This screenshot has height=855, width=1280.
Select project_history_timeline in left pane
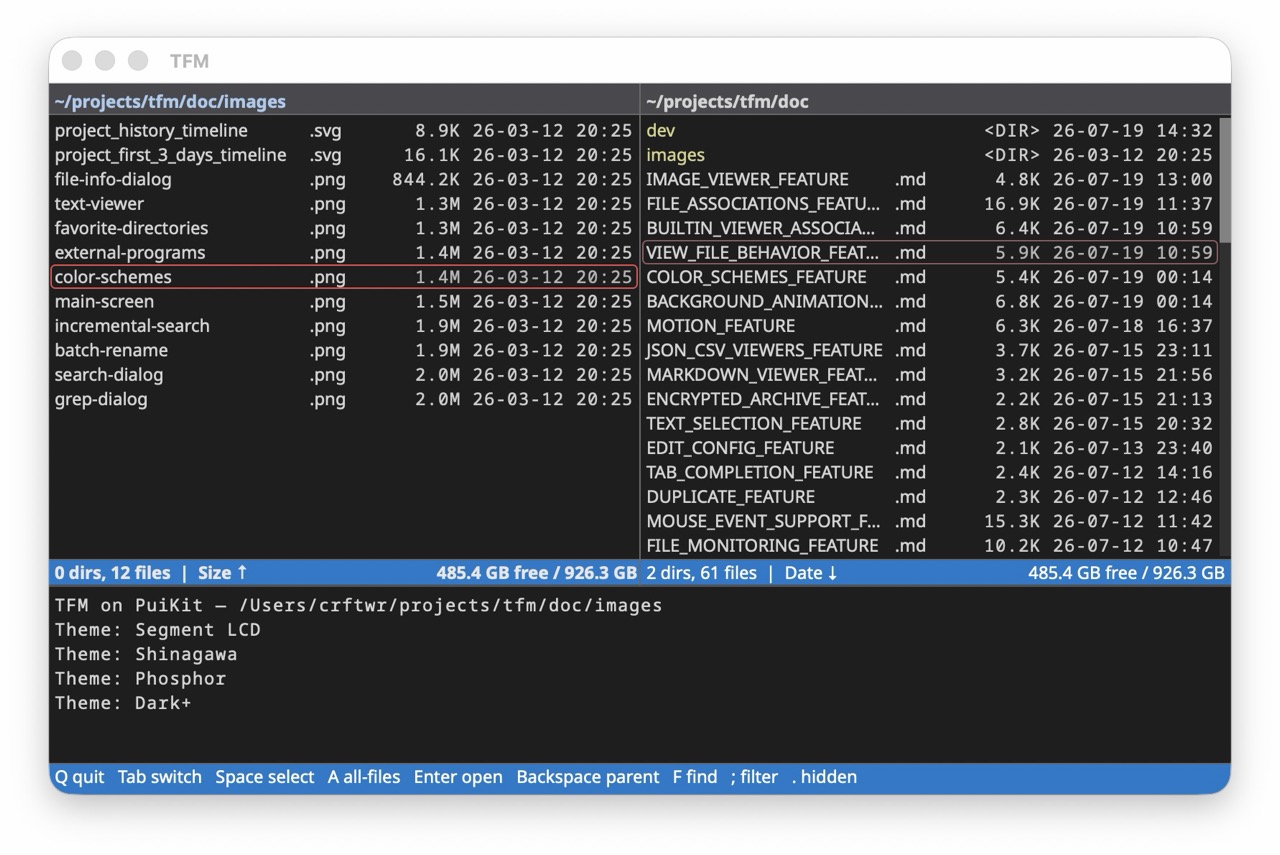click(344, 130)
